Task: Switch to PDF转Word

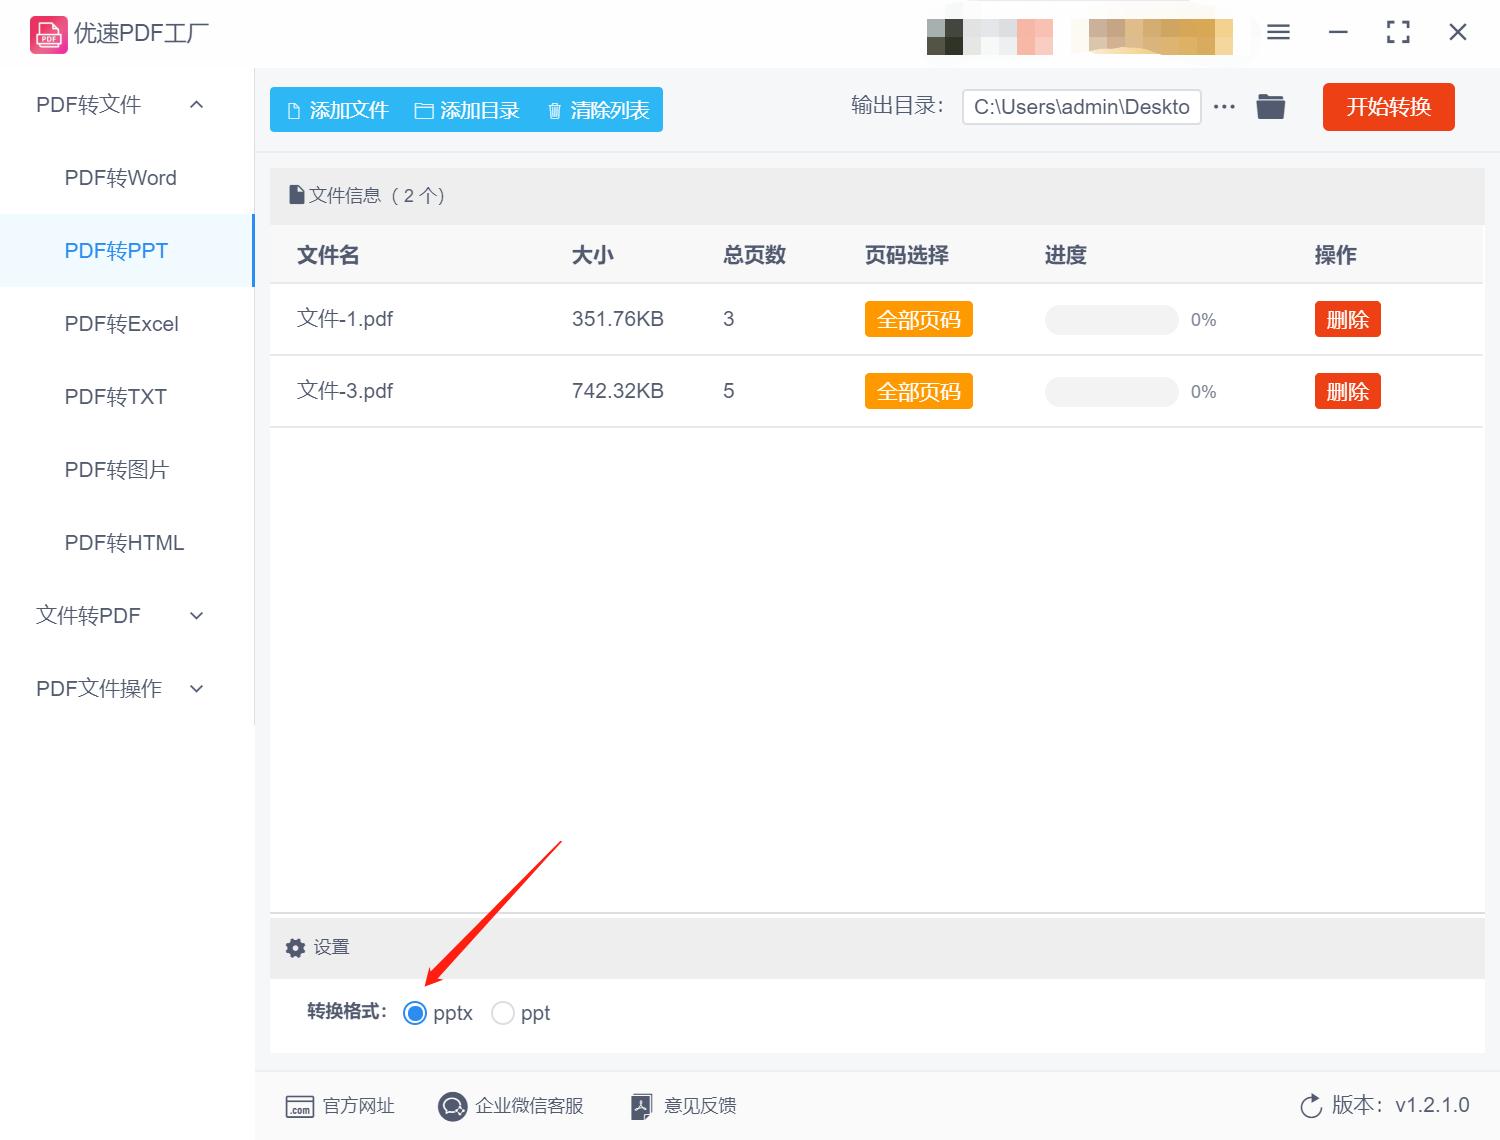Action: pos(119,177)
